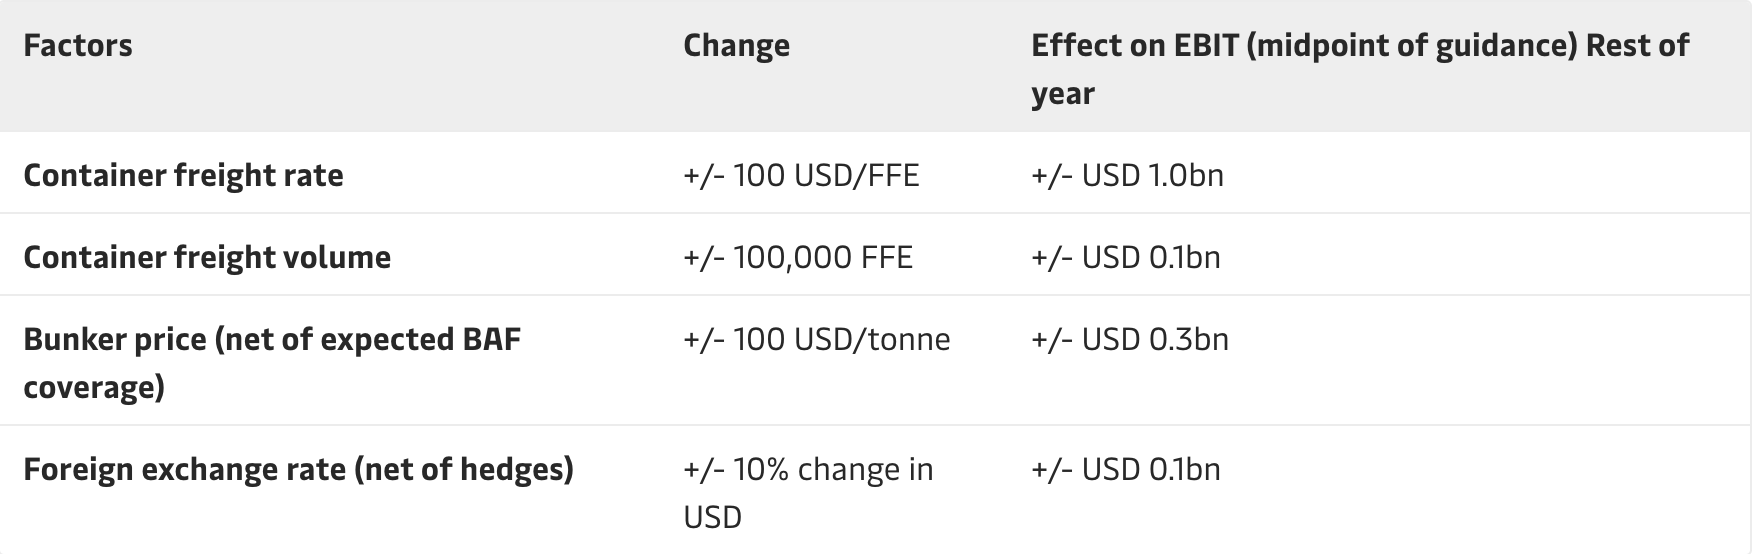
Task: Select the 10% change in USD cell
Action: pyautogui.click(x=808, y=493)
